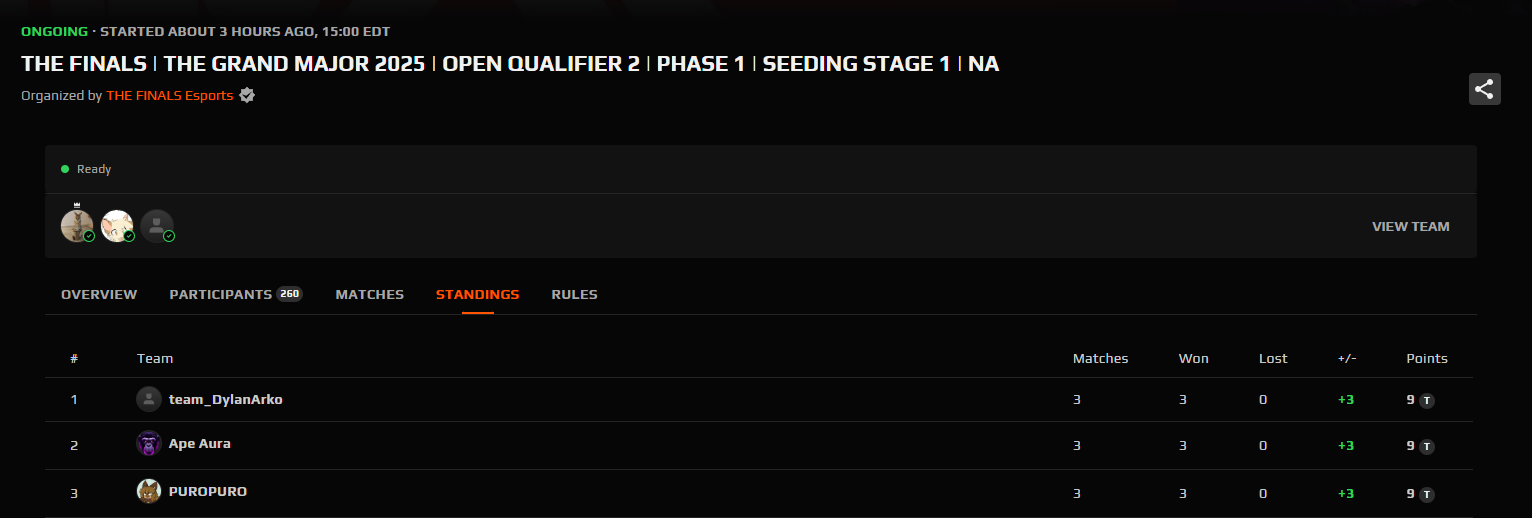Switch to the Overview tab

[x=99, y=295]
